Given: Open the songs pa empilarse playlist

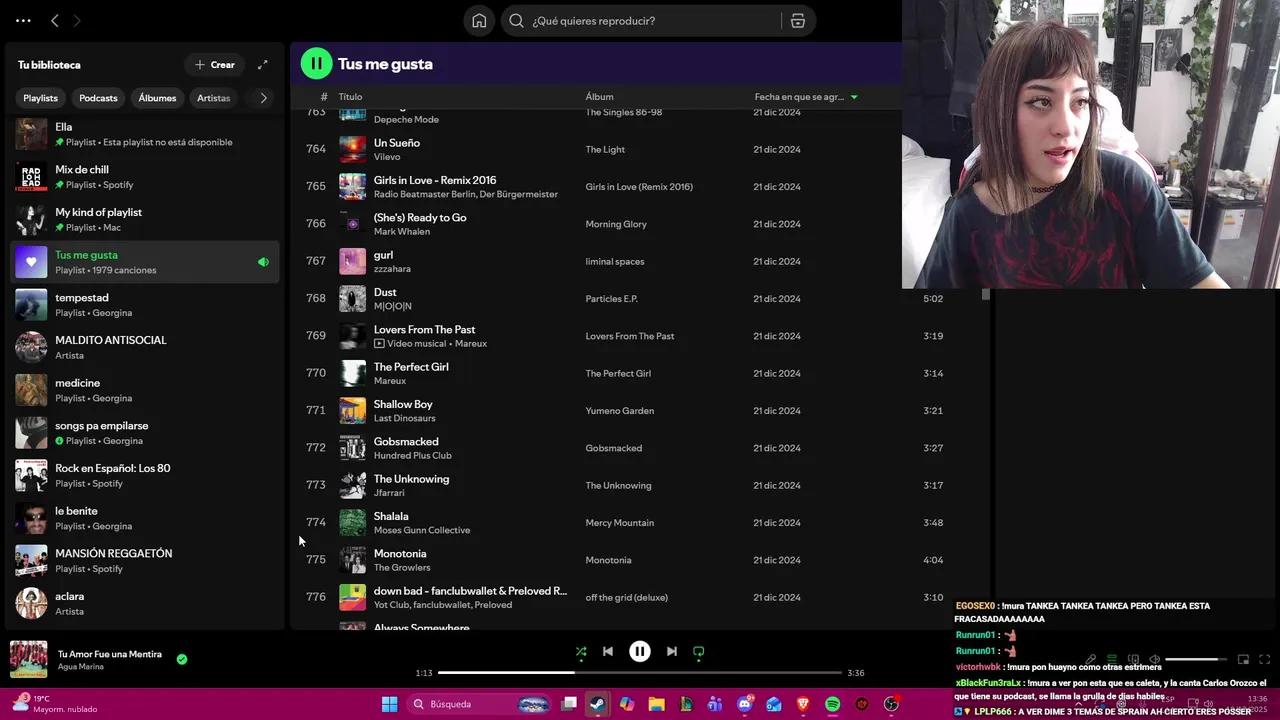Looking at the screenshot, I should (145, 433).
